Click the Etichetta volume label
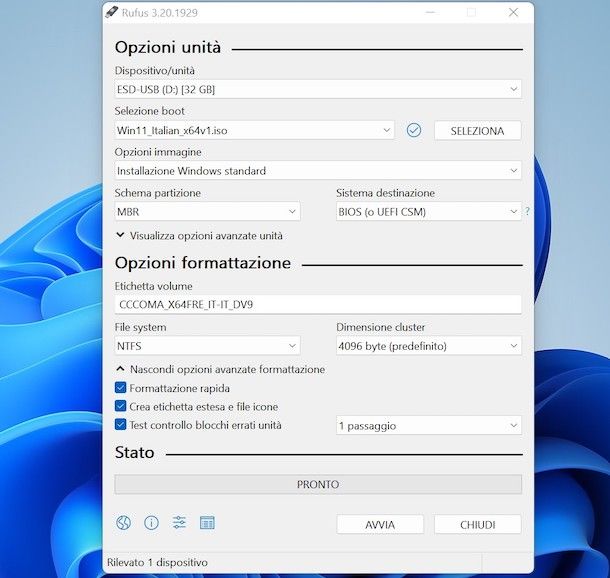 154,286
